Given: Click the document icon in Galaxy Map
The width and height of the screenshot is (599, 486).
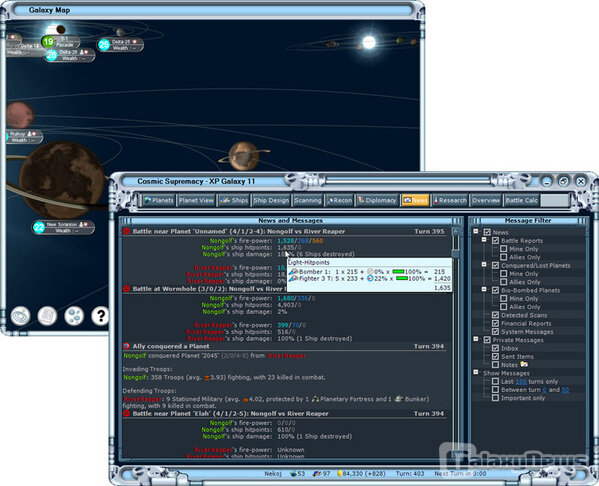Looking at the screenshot, I should pyautogui.click(x=47, y=316).
